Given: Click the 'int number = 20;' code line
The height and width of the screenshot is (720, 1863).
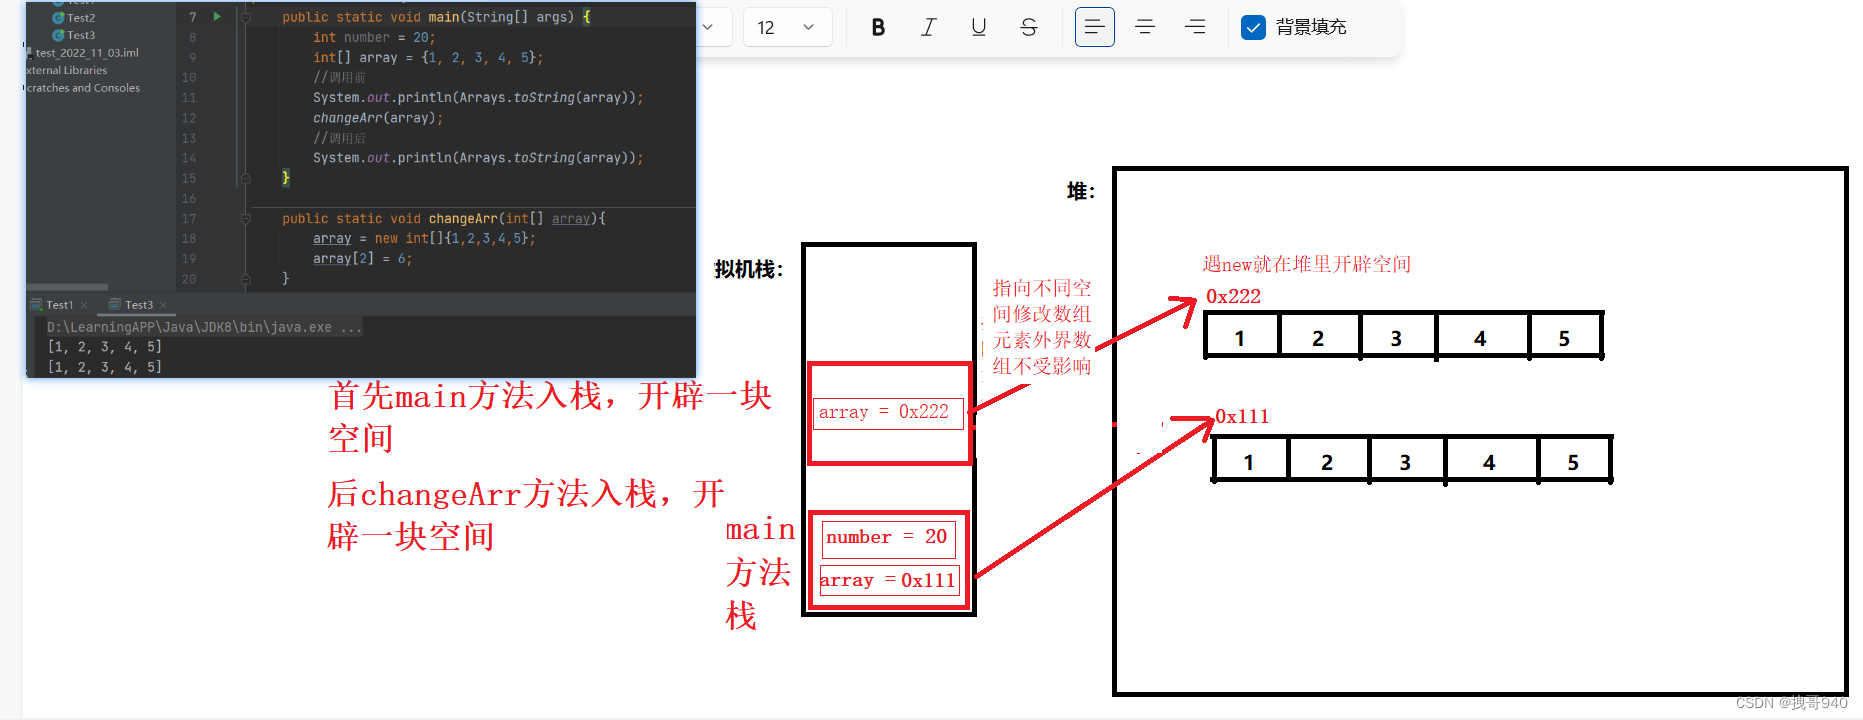Looking at the screenshot, I should pyautogui.click(x=374, y=37).
